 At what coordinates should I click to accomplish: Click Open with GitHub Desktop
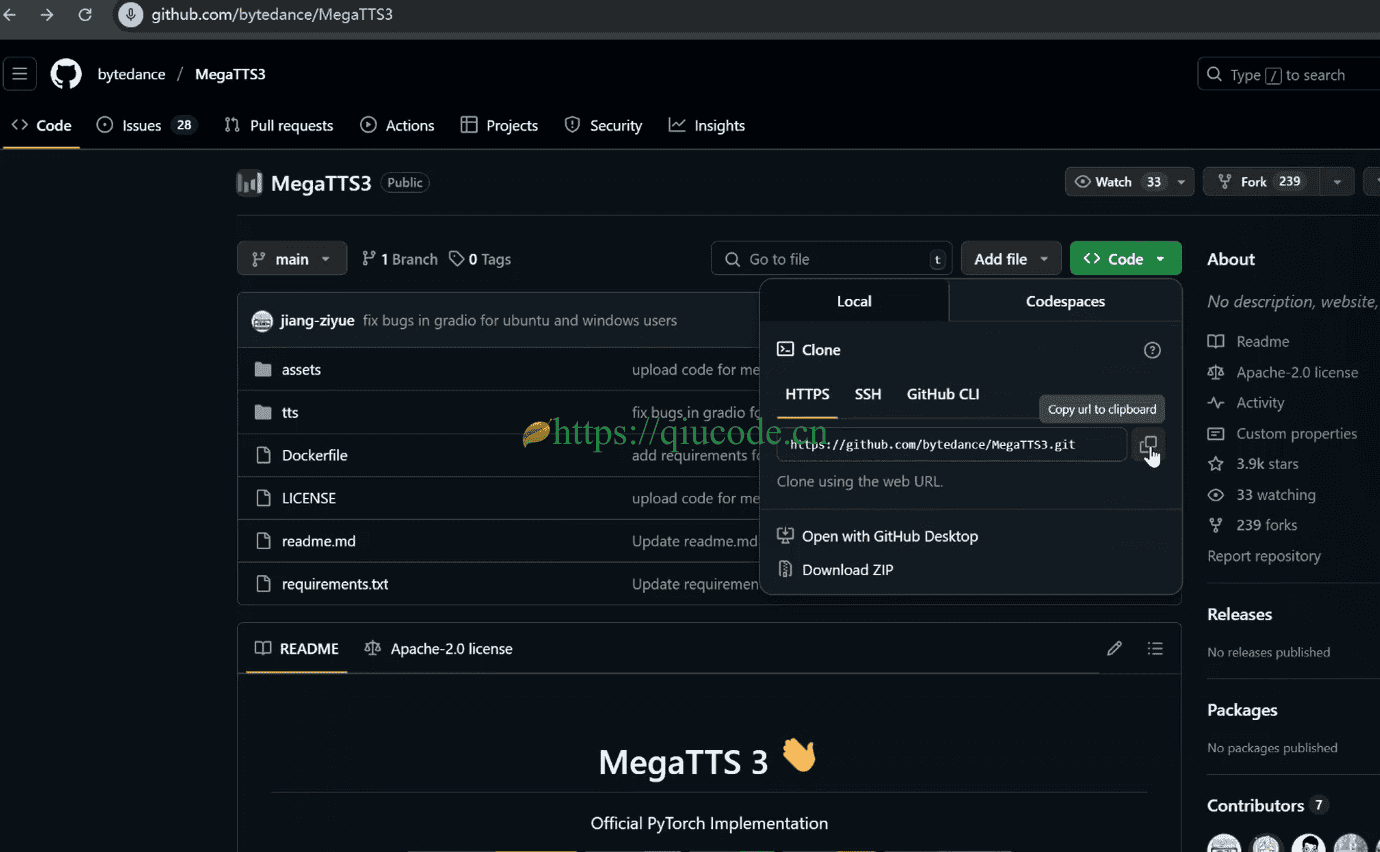pos(889,536)
